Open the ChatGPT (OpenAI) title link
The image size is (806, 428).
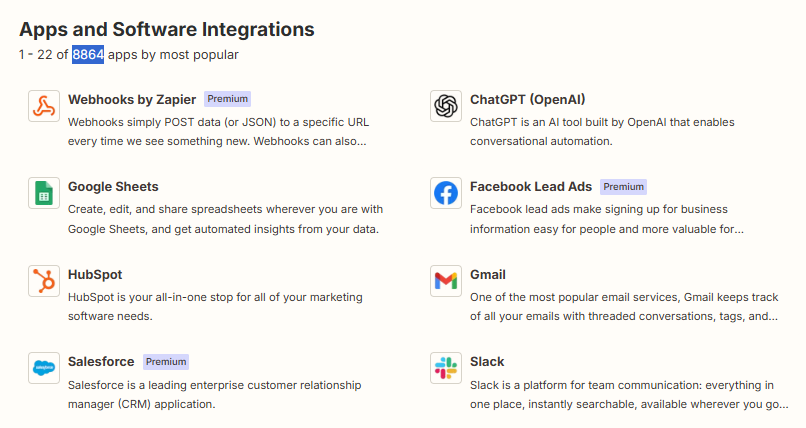tap(527, 99)
